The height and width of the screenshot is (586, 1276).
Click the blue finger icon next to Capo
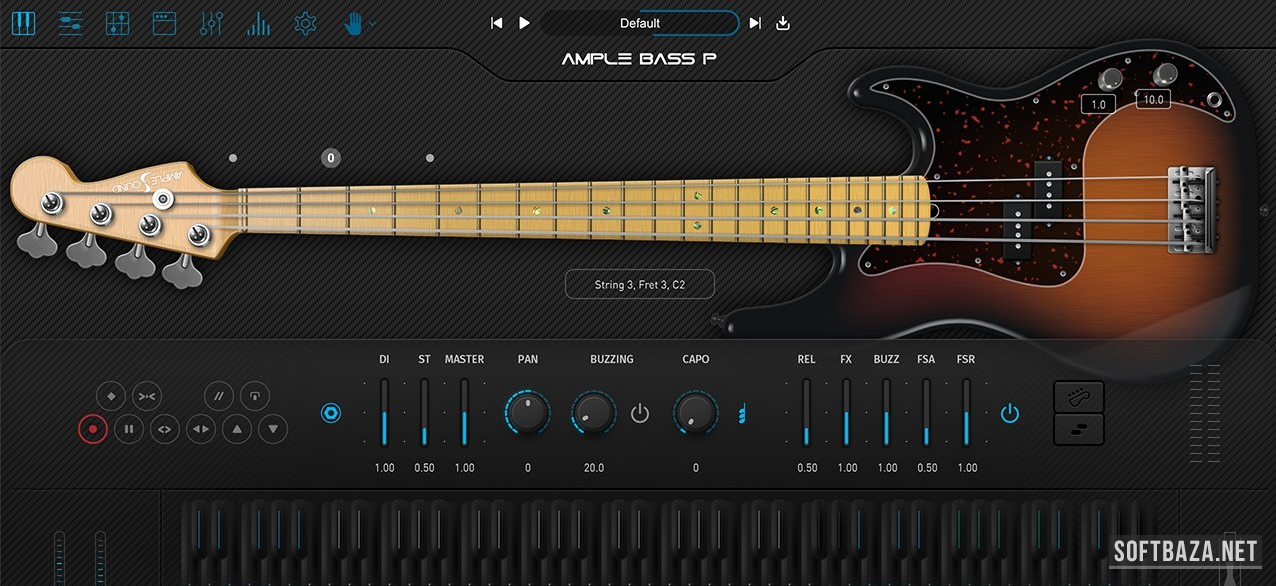pyautogui.click(x=741, y=413)
